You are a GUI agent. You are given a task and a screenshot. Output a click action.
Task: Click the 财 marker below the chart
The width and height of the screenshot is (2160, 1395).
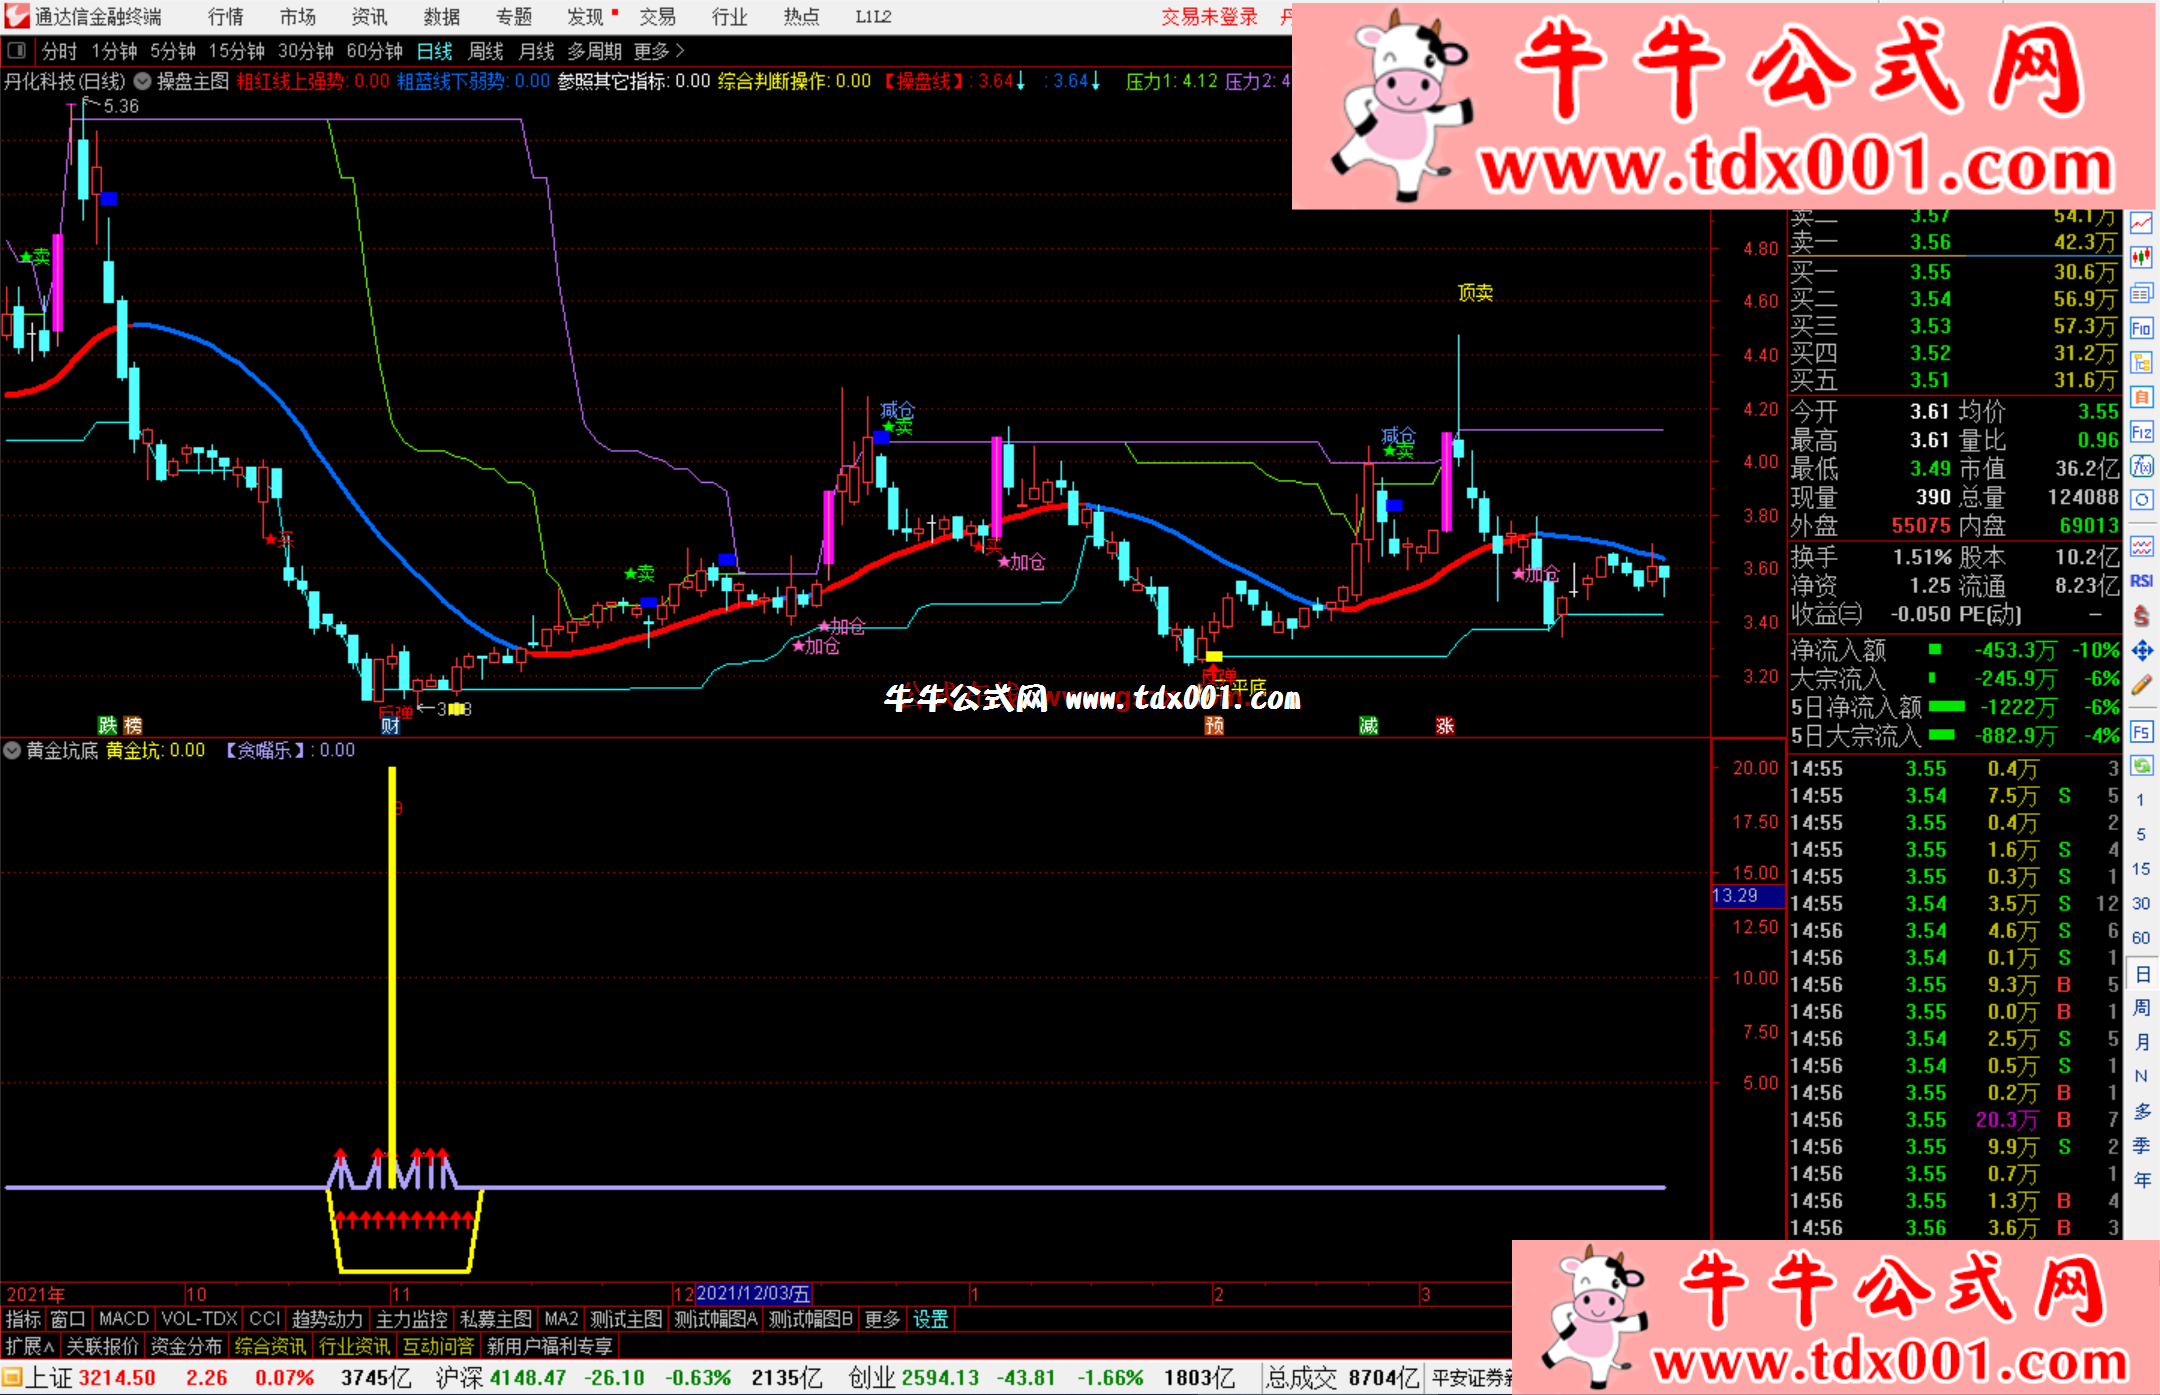click(389, 726)
